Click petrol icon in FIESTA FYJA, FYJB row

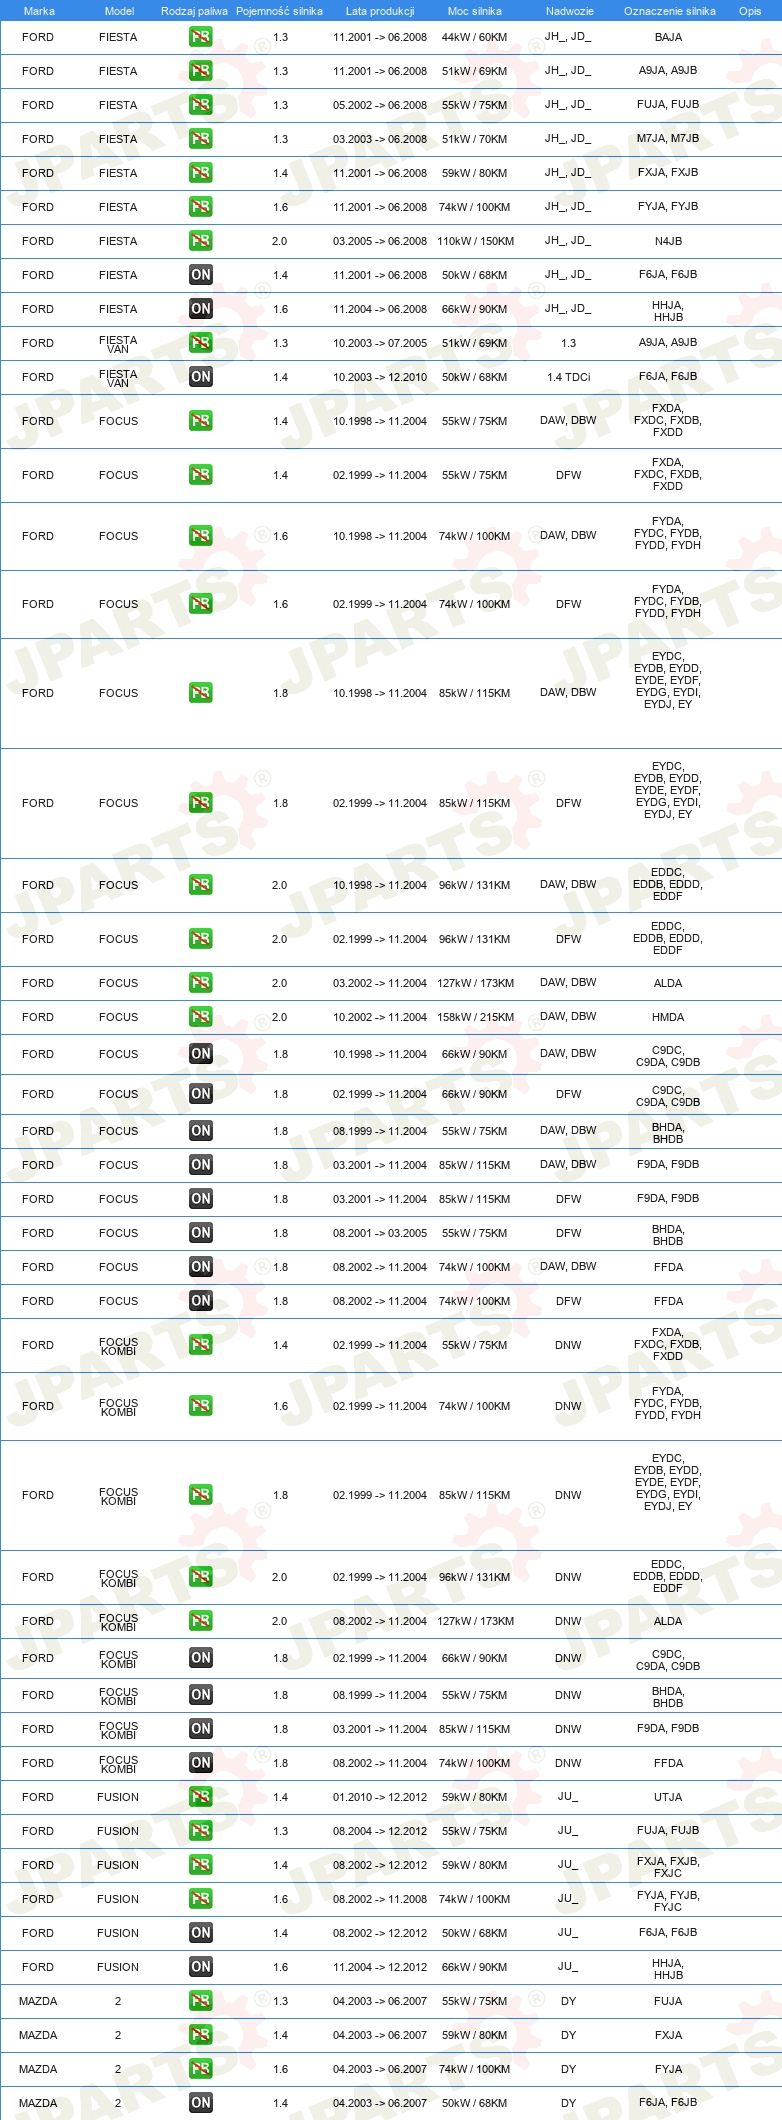click(200, 207)
